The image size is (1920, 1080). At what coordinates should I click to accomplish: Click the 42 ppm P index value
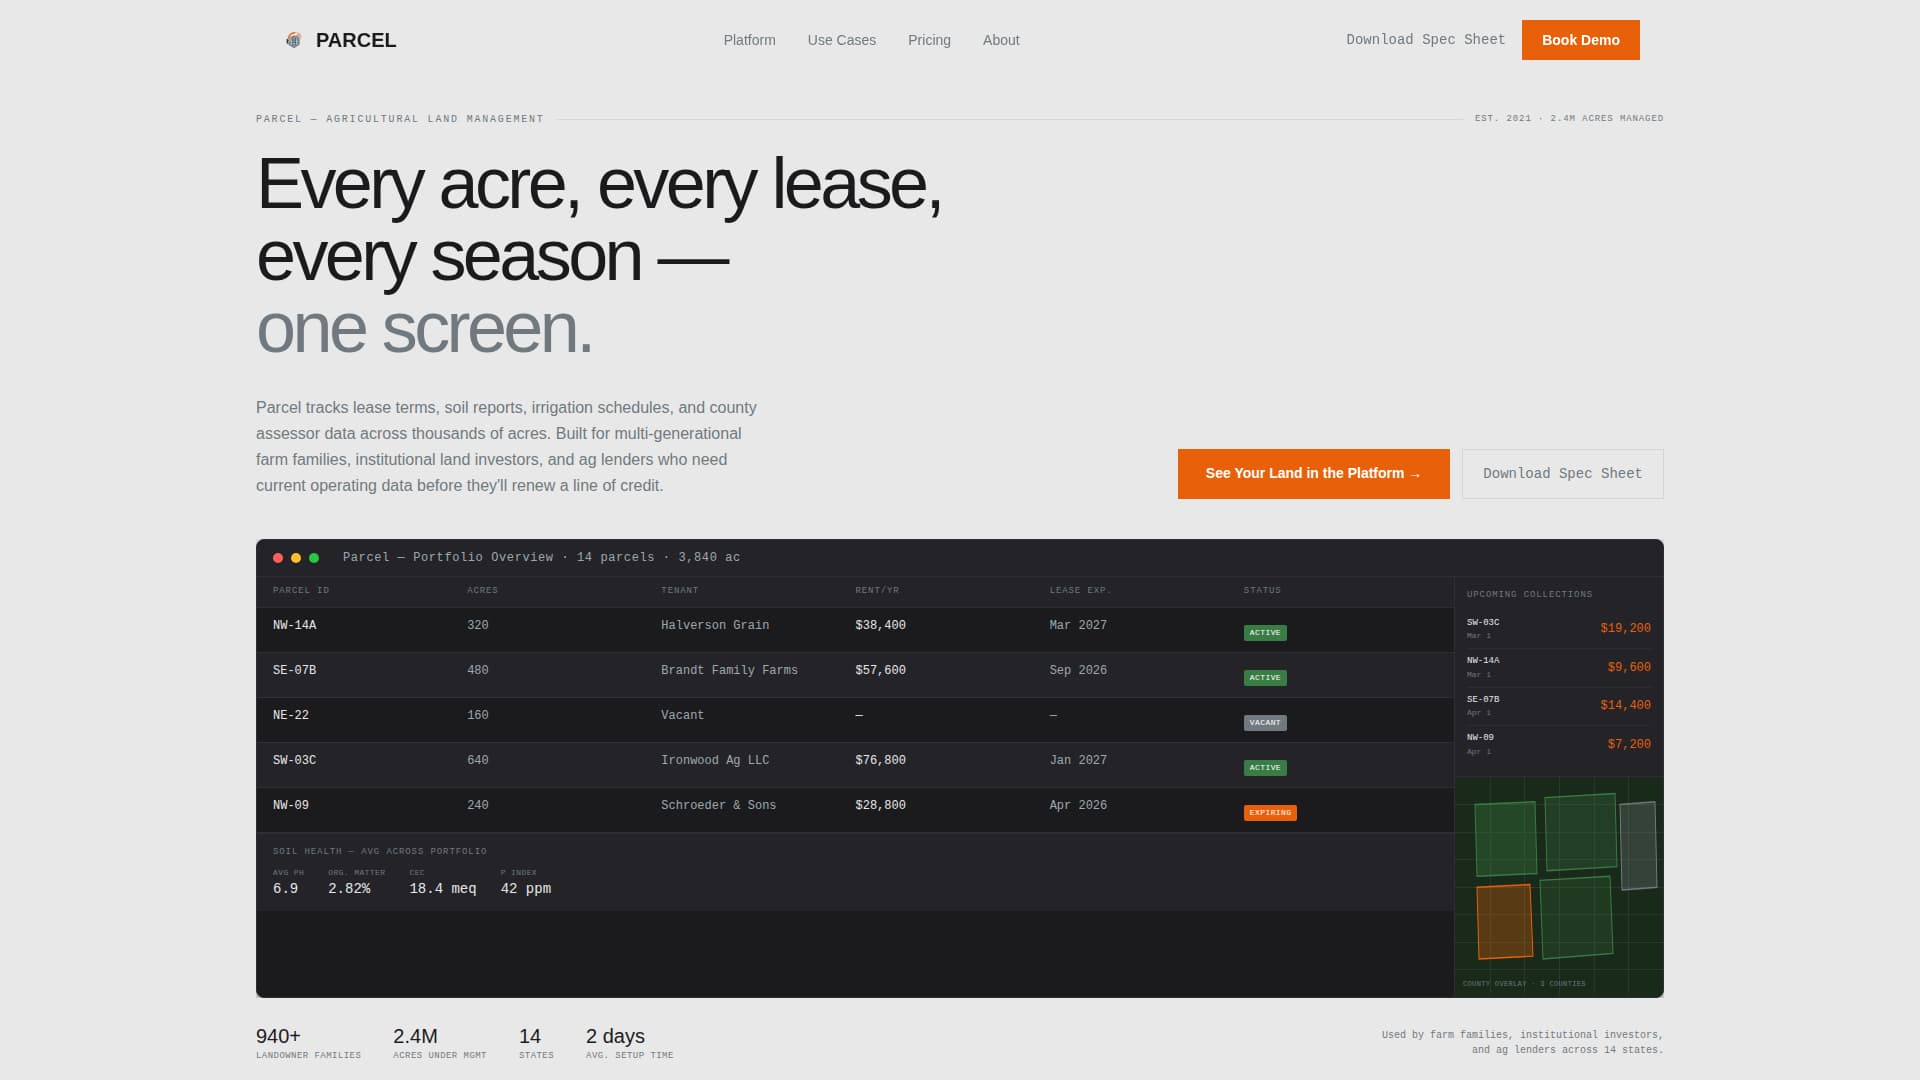point(526,889)
